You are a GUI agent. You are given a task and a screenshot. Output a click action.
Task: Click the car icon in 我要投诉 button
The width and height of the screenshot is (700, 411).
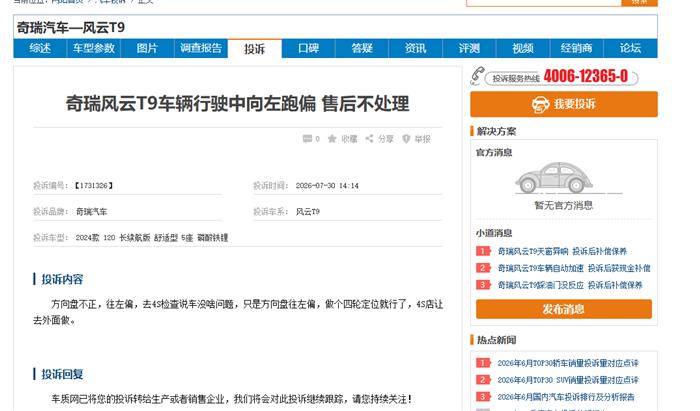pyautogui.click(x=540, y=104)
